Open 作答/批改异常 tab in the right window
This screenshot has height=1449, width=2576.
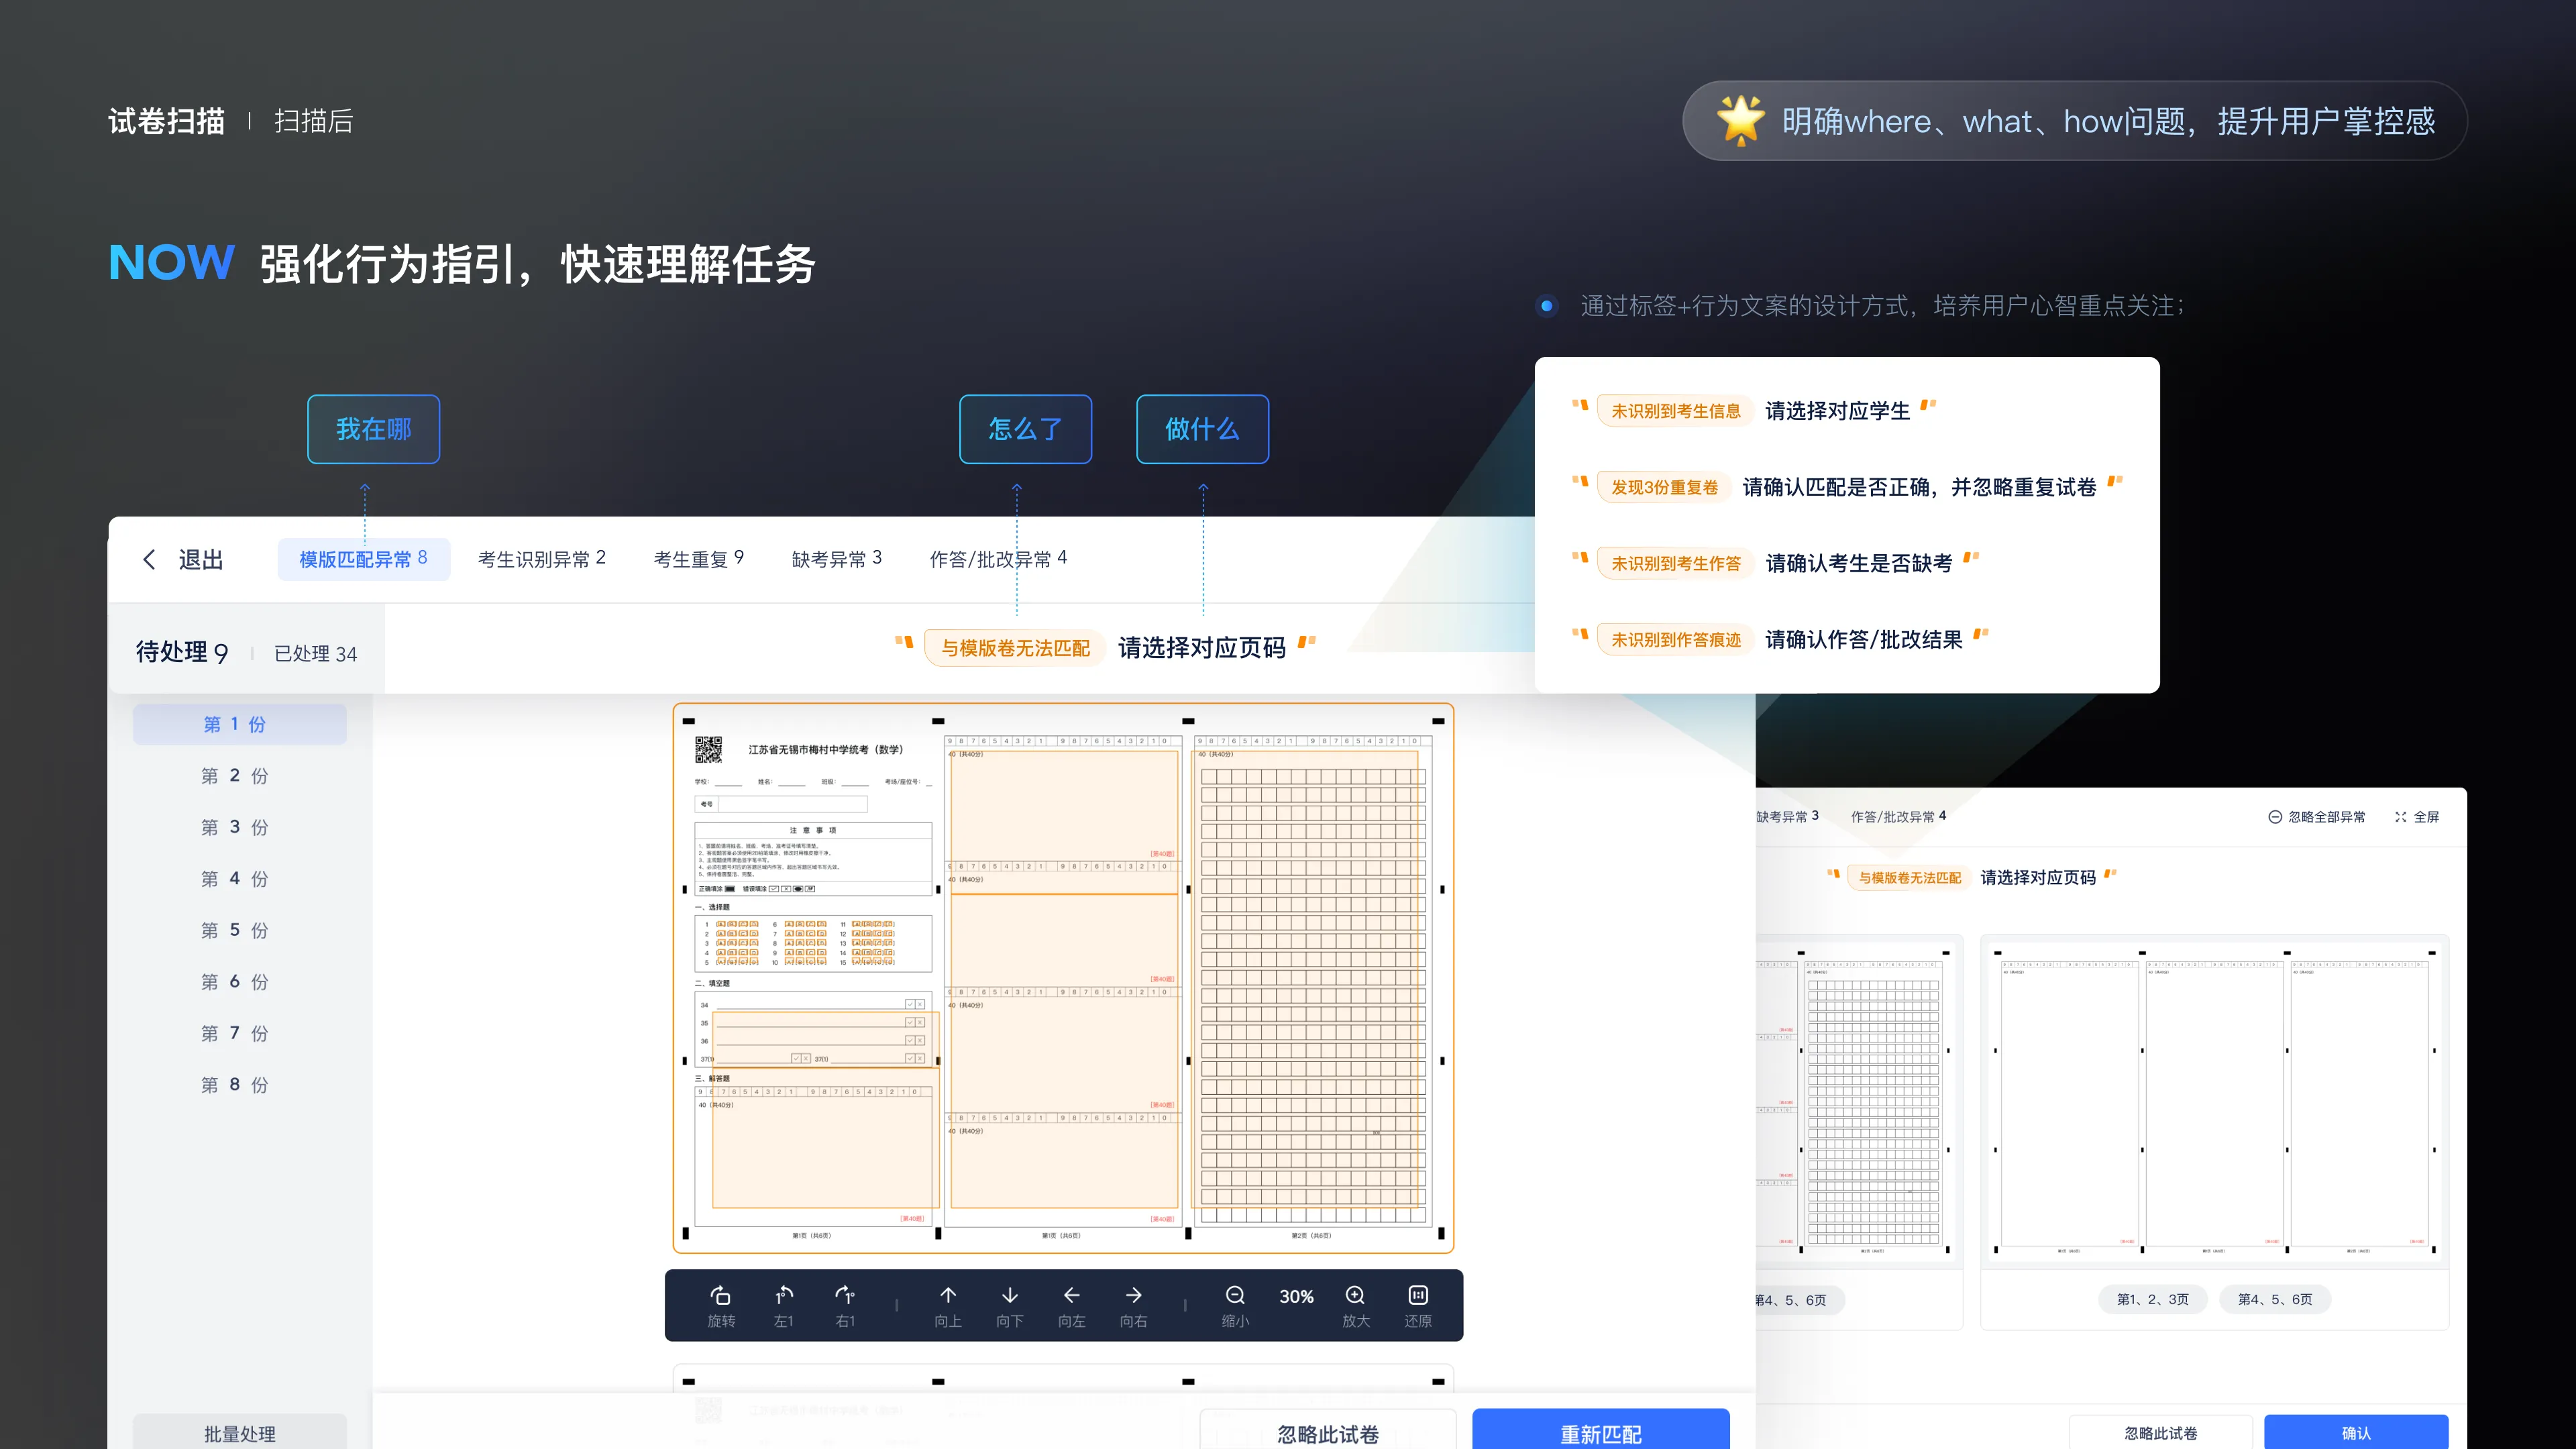1898,817
